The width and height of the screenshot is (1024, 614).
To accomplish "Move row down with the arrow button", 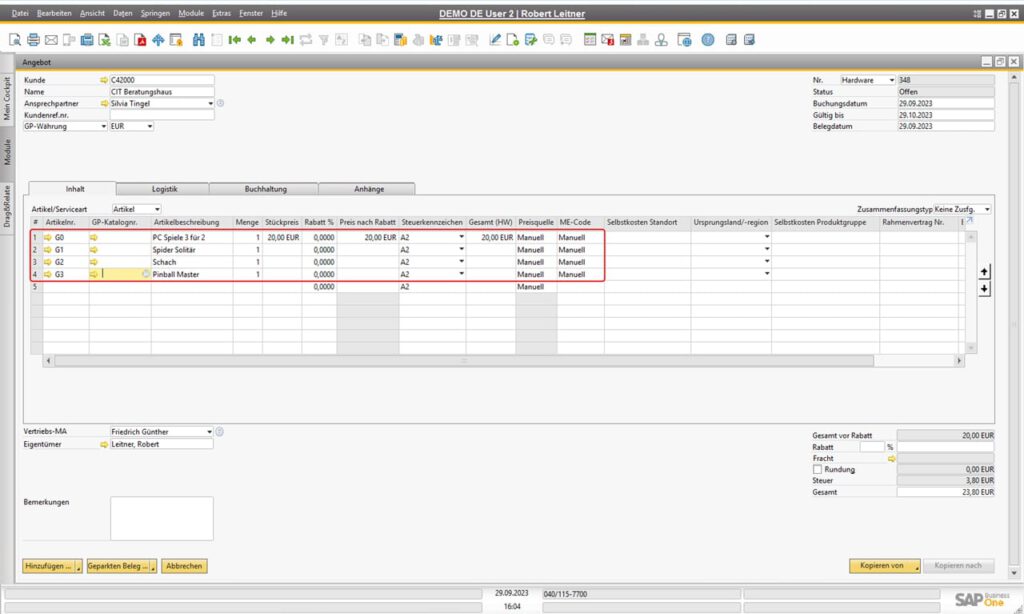I will pos(984,289).
